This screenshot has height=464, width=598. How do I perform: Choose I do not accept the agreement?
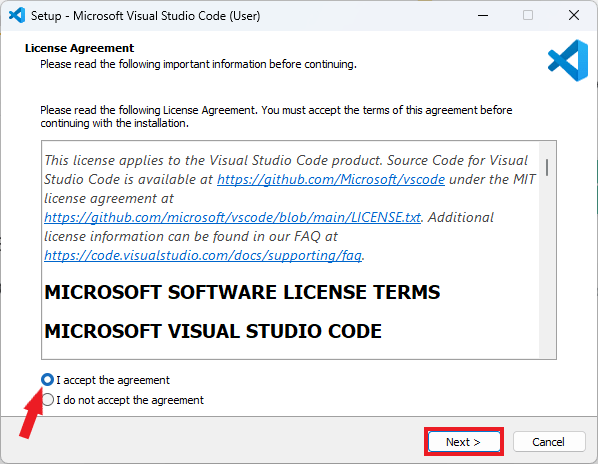47,400
